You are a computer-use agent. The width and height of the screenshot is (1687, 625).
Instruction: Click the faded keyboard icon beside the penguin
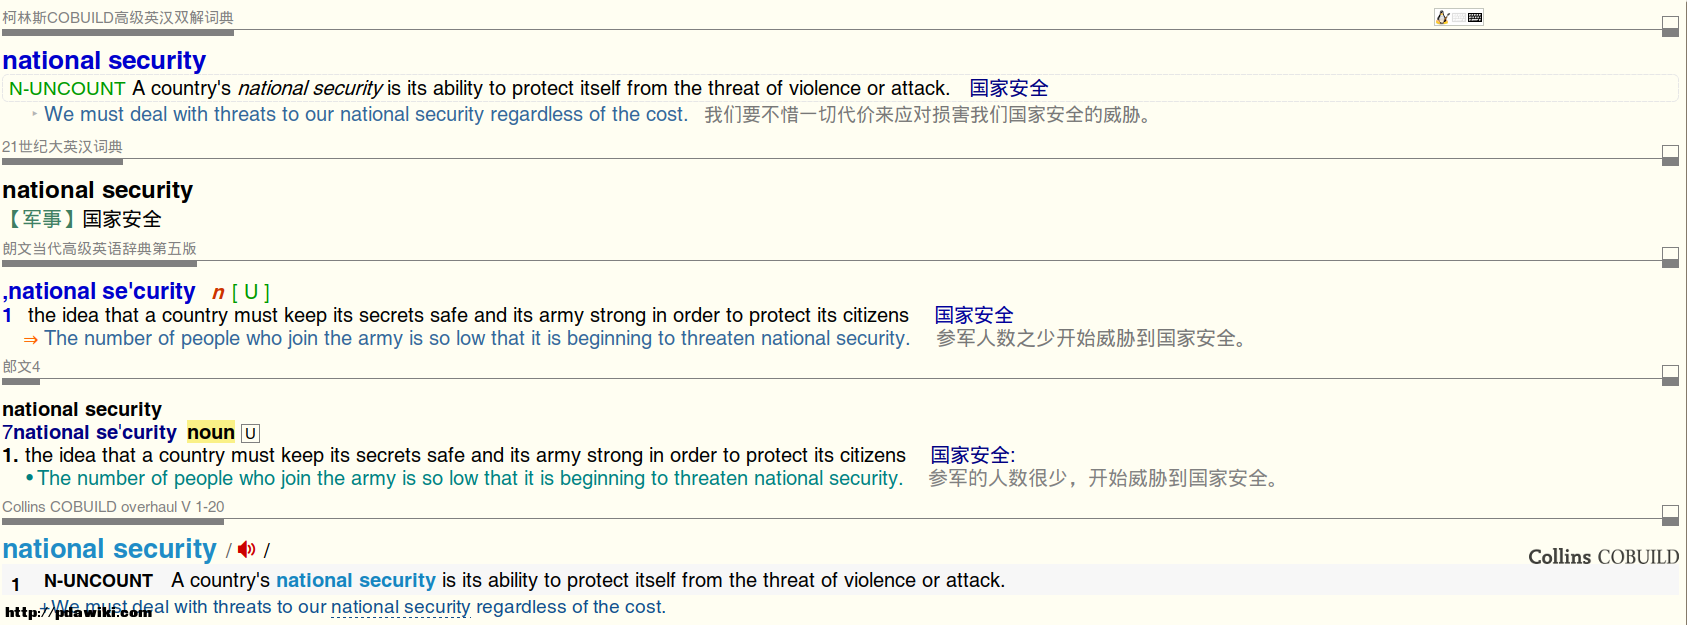click(1458, 17)
